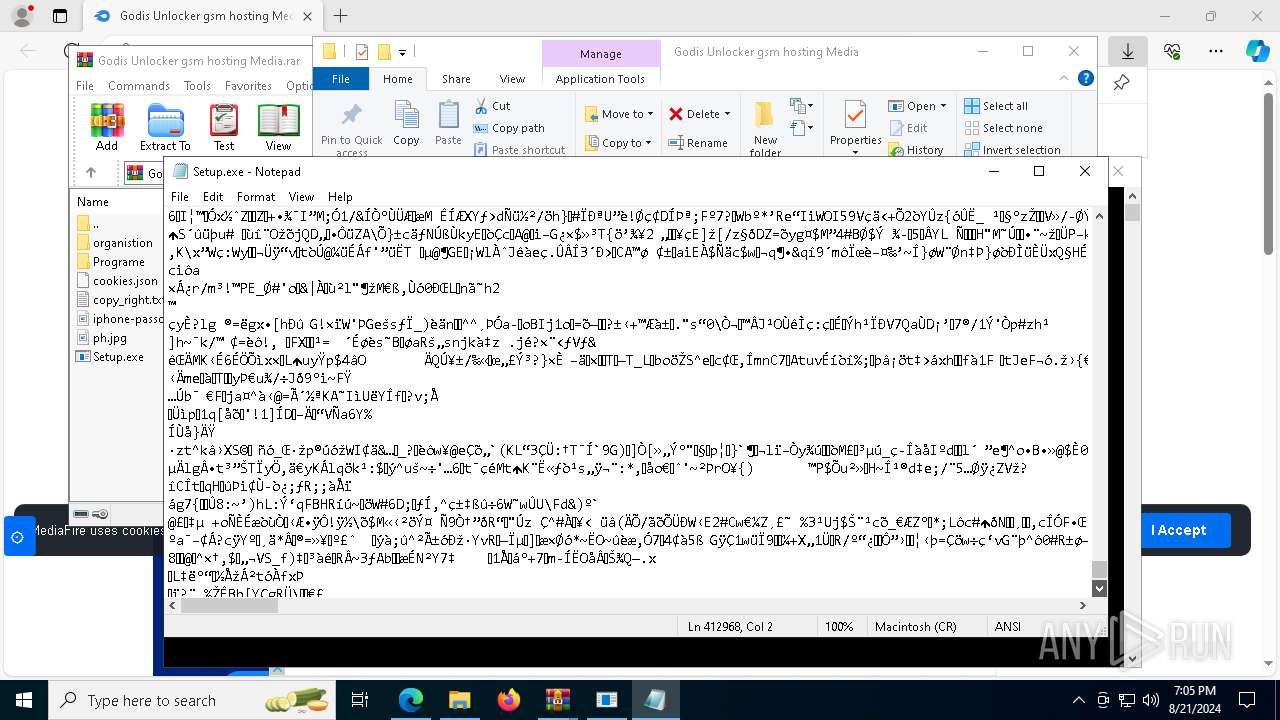Viewport: 1280px width, 720px height.
Task: Switch to Share tab in Explorer
Action: [x=456, y=79]
